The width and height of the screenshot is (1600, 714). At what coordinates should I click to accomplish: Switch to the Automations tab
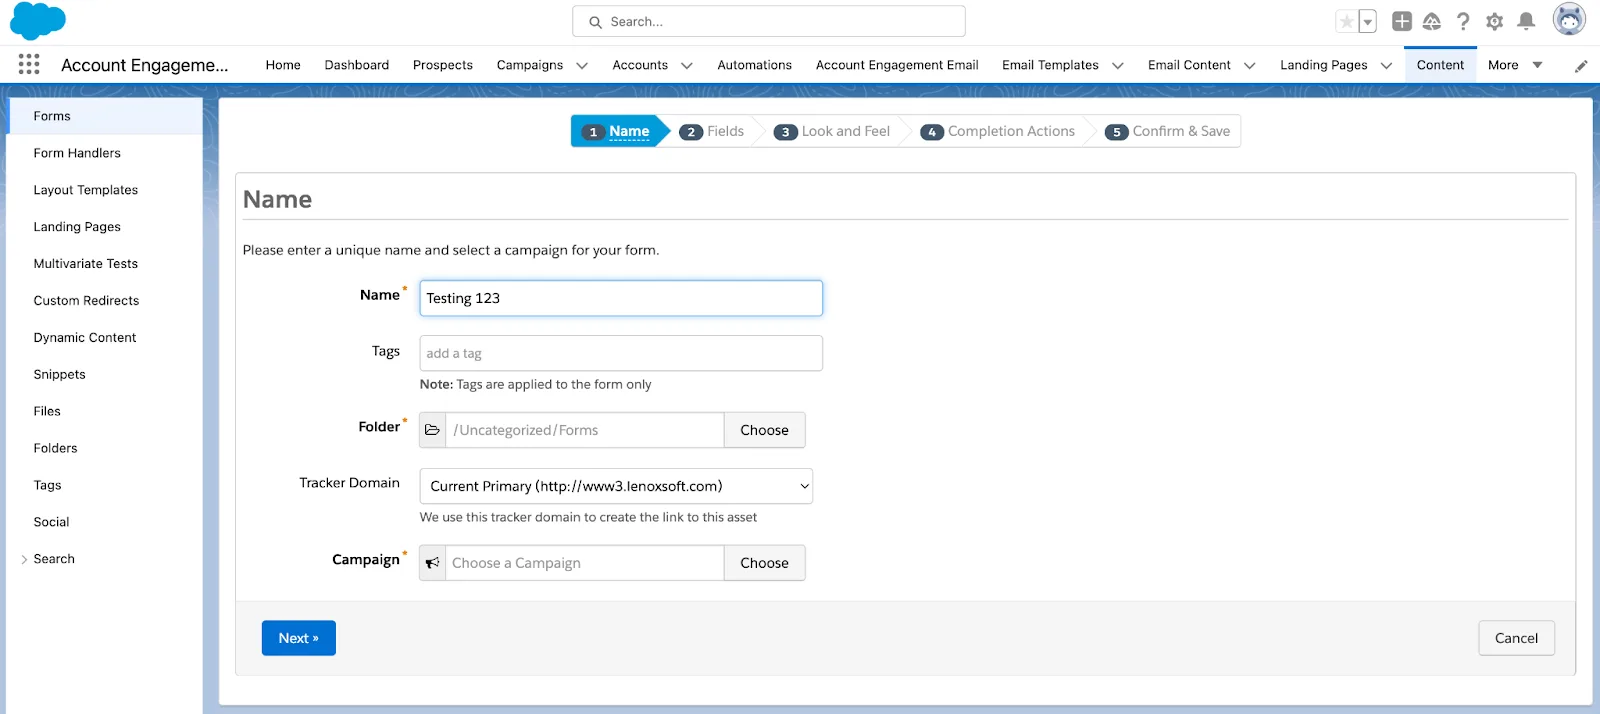[755, 65]
